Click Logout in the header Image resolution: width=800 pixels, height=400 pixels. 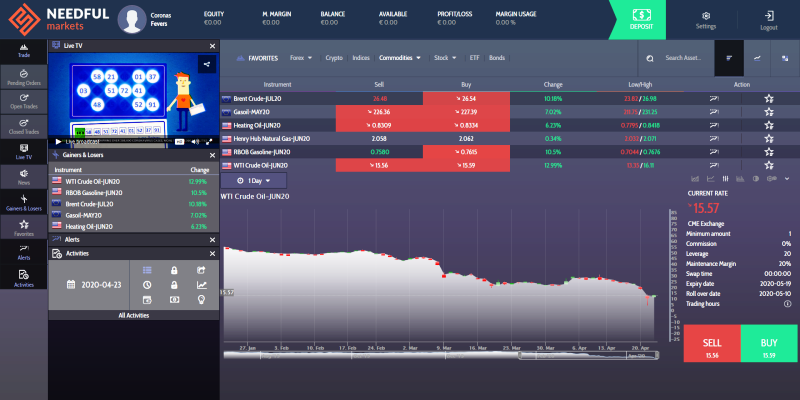[769, 20]
